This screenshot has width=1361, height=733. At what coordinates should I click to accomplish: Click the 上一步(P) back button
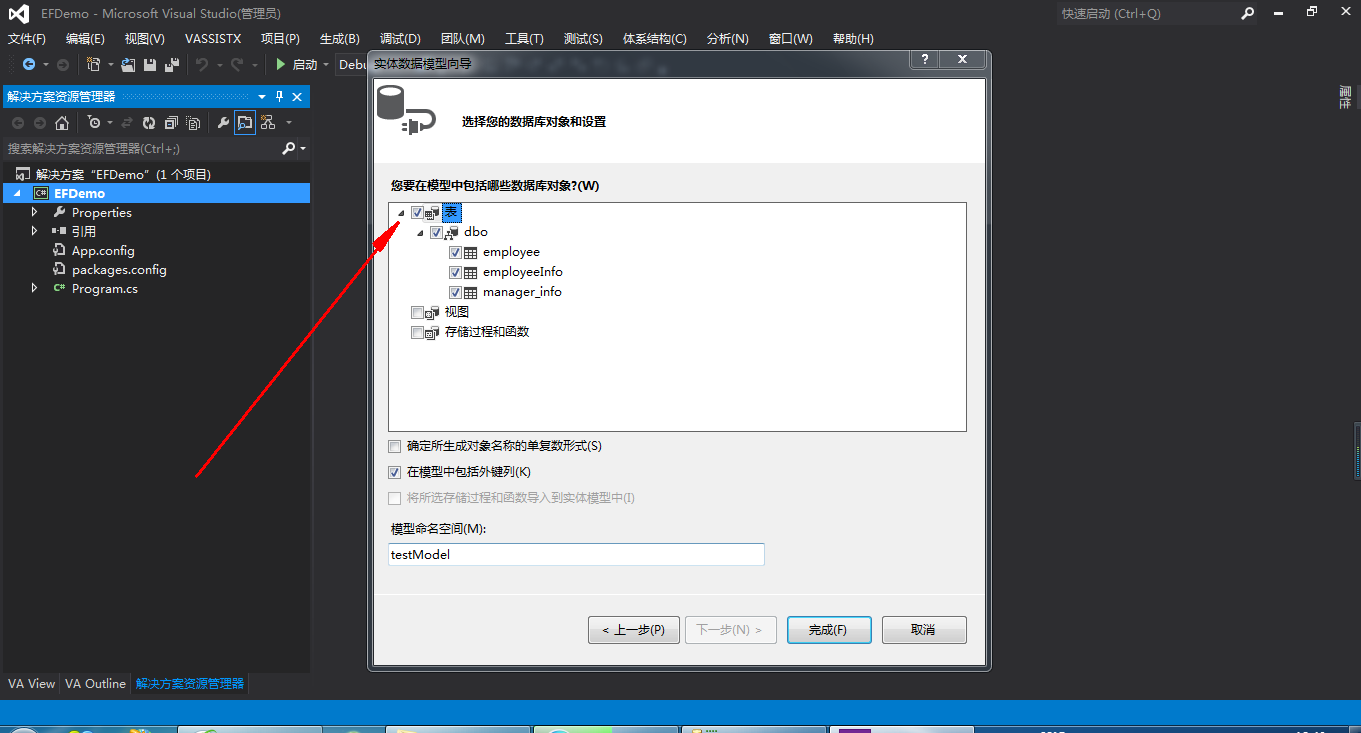coord(634,630)
